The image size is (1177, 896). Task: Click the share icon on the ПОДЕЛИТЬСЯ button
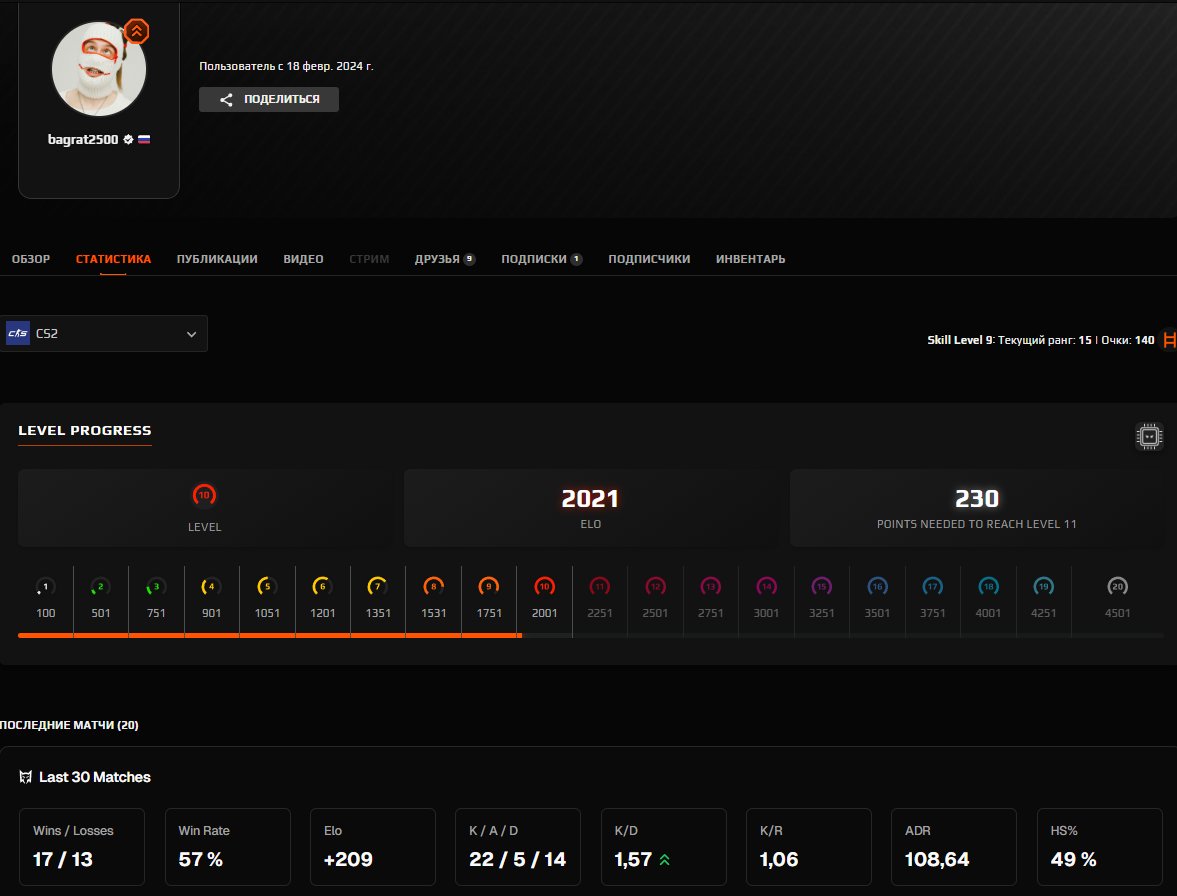pyautogui.click(x=227, y=99)
